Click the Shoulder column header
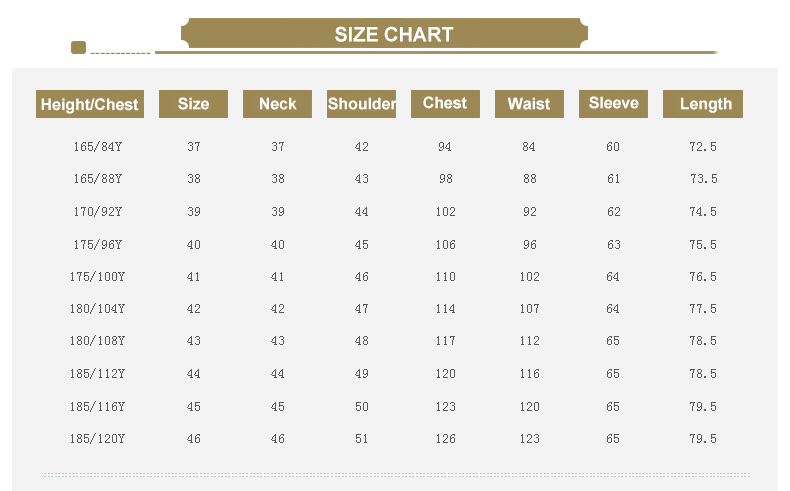Viewport: 790px width, 491px height. pos(361,104)
